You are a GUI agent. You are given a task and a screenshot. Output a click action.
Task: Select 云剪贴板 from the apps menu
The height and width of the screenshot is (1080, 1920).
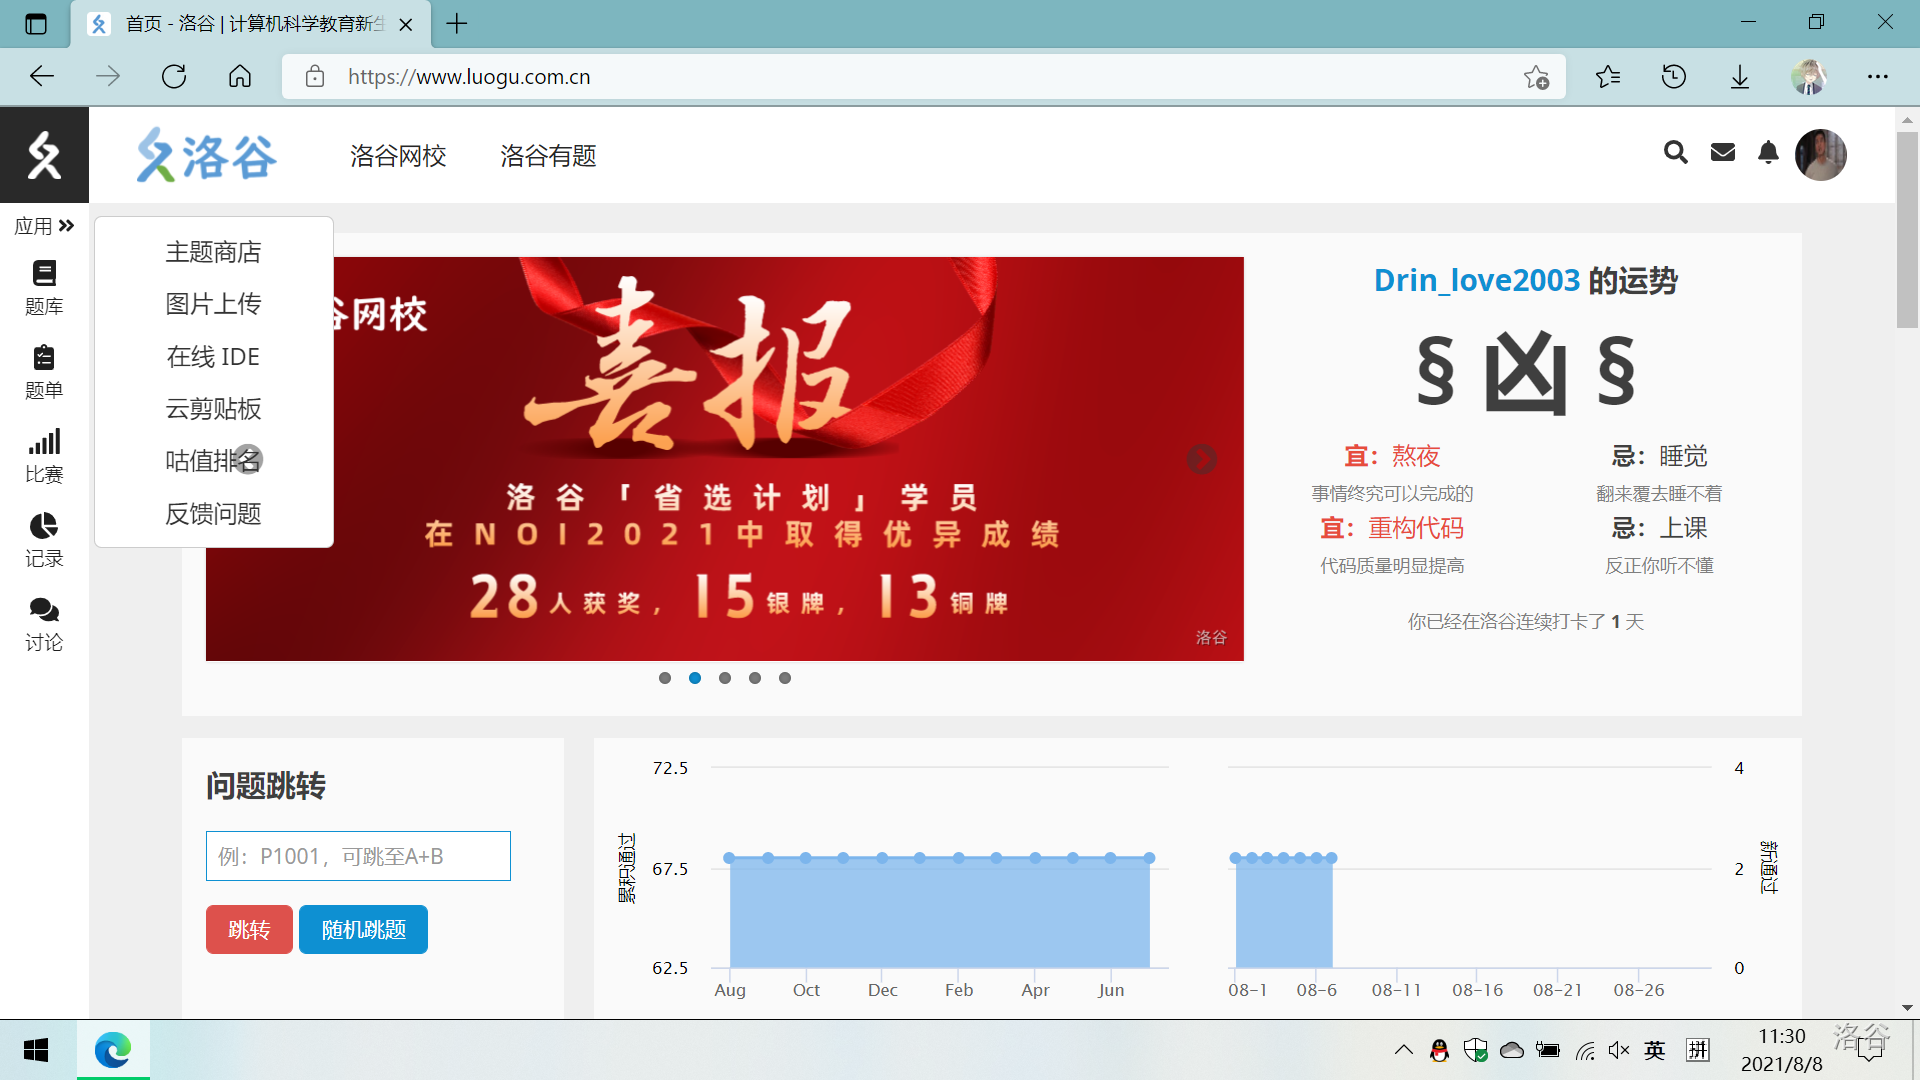pos(213,409)
